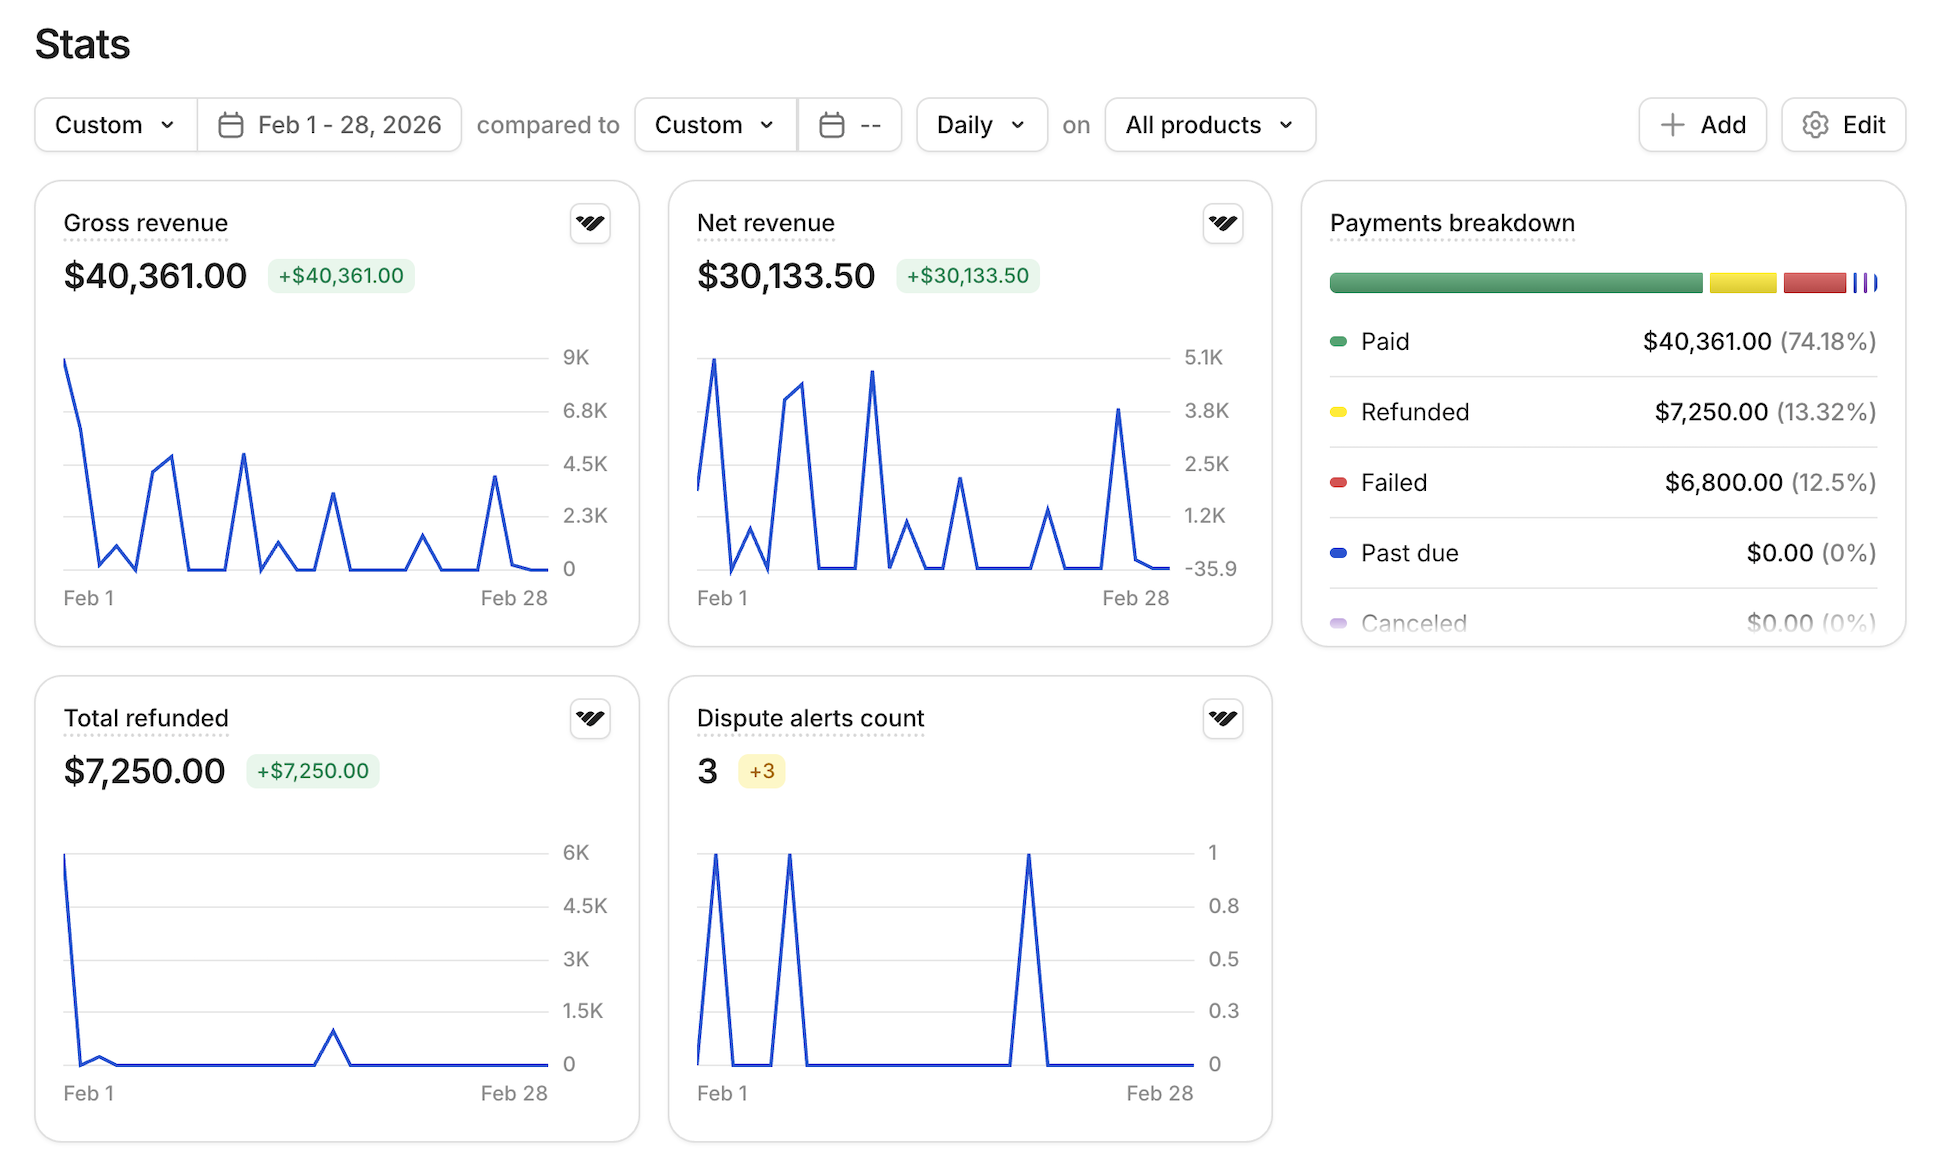Select the Failed row label
The height and width of the screenshot is (1166, 1954).
point(1394,483)
